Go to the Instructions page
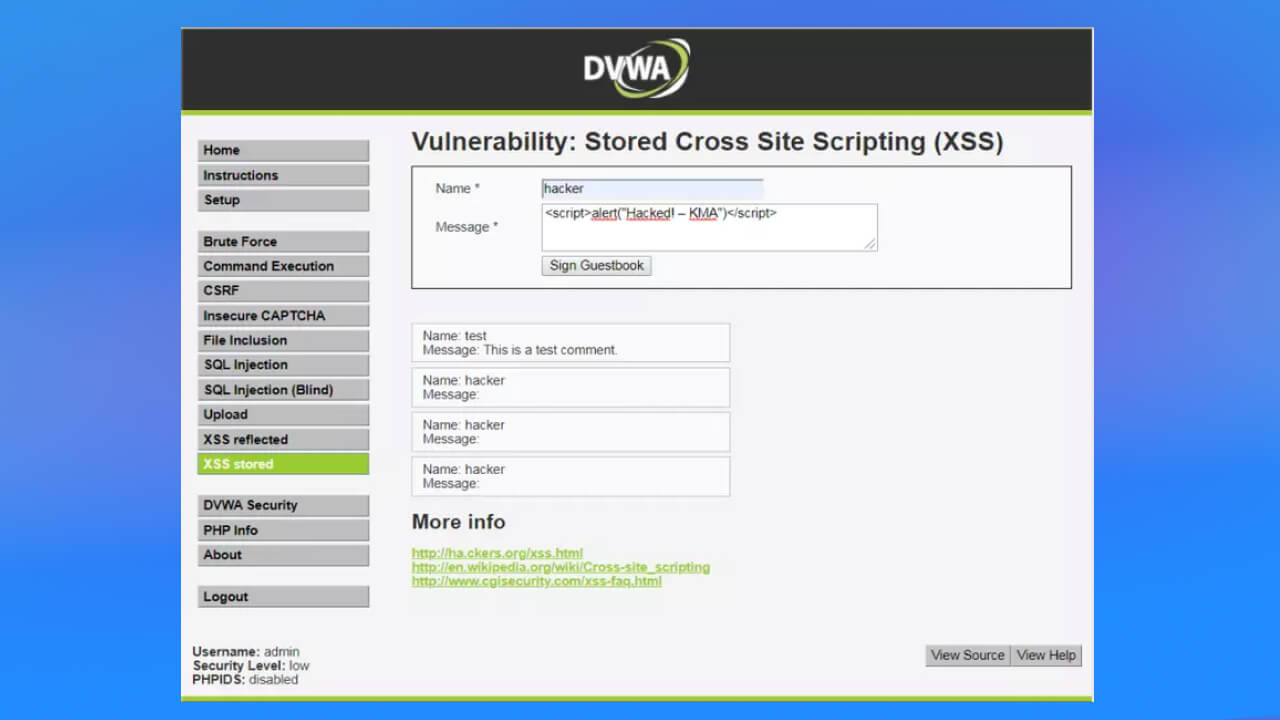 (x=283, y=175)
